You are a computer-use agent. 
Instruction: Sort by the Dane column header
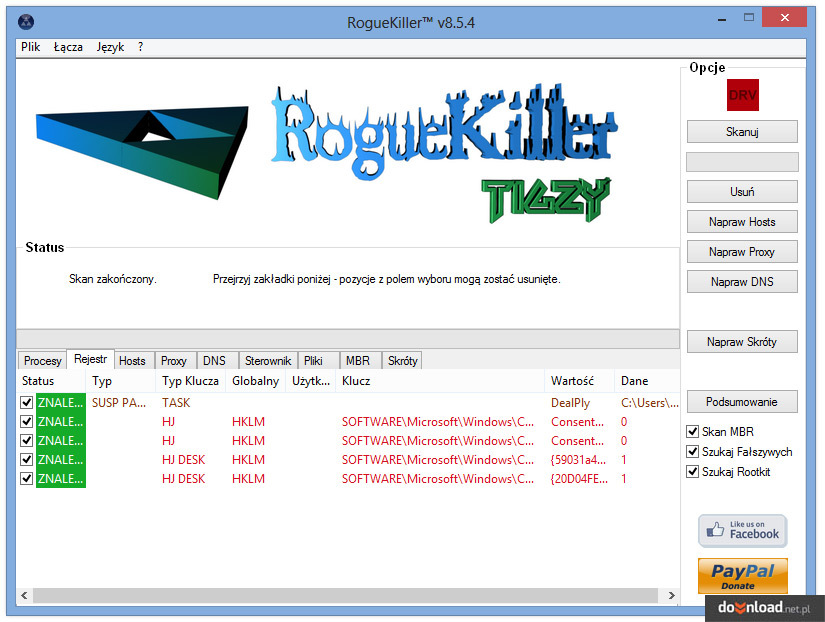[x=647, y=380]
